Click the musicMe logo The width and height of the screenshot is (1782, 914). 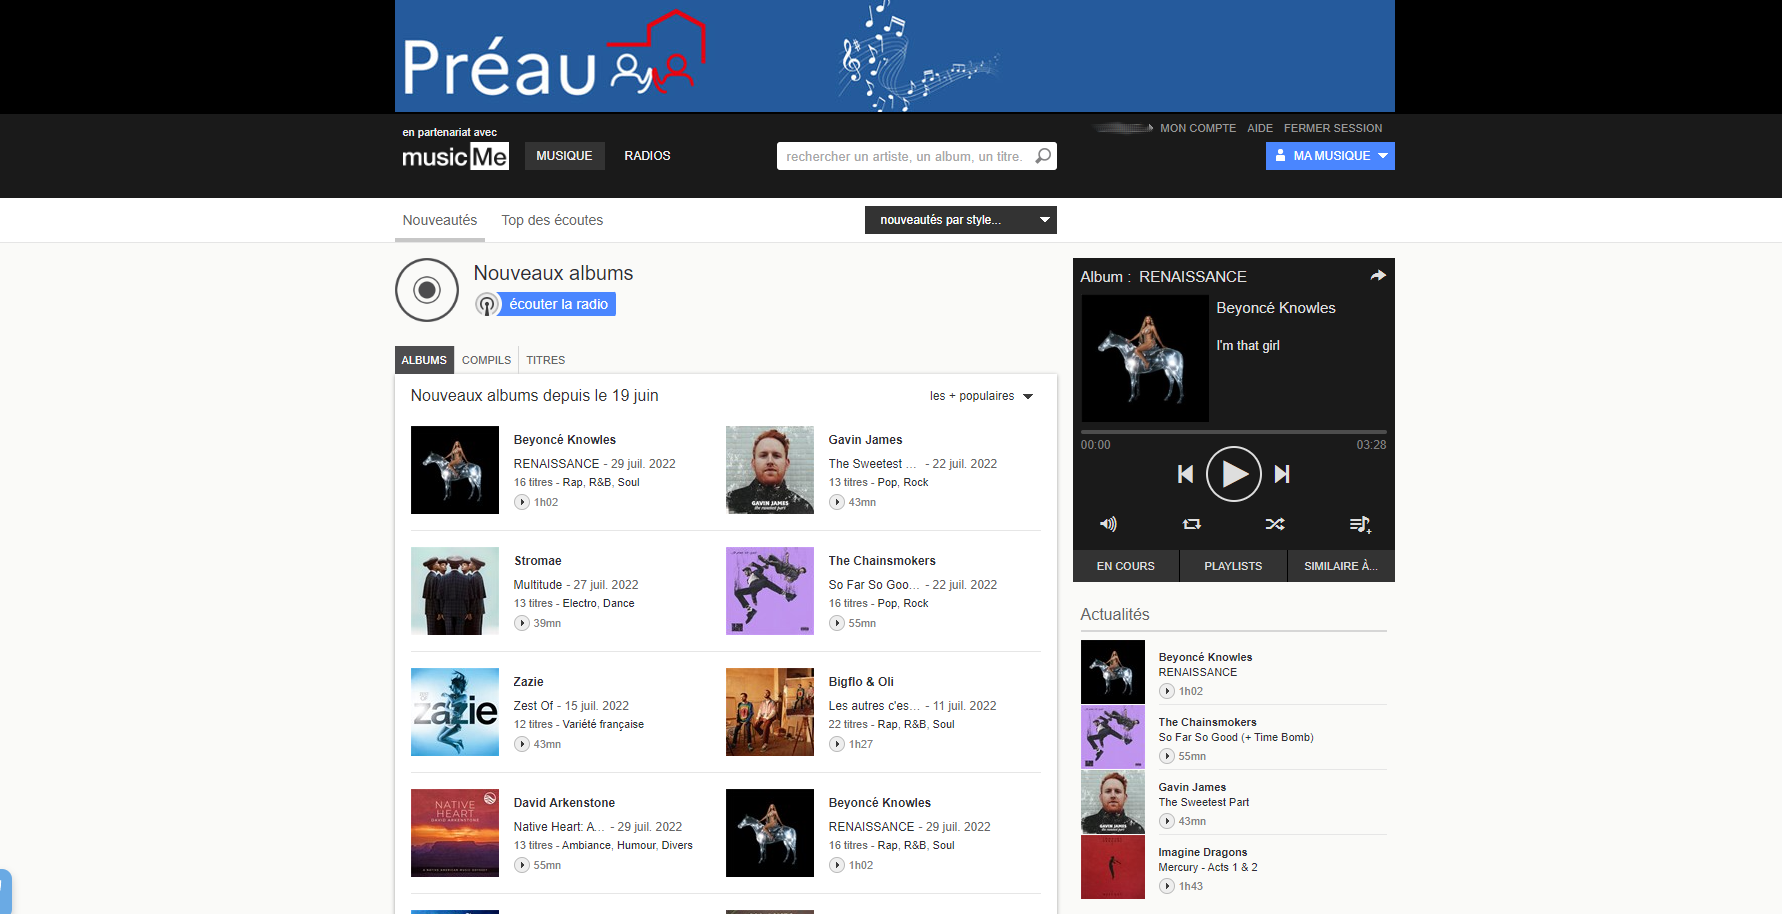click(455, 157)
